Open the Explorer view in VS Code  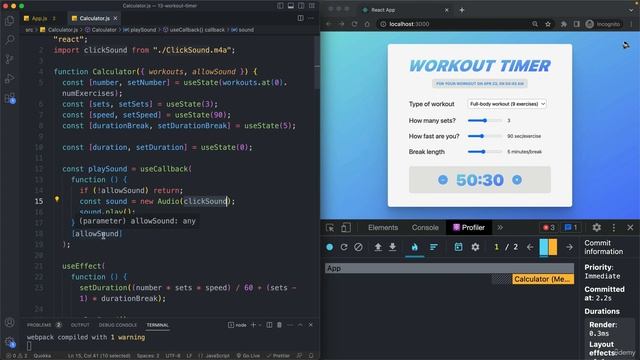point(9,20)
